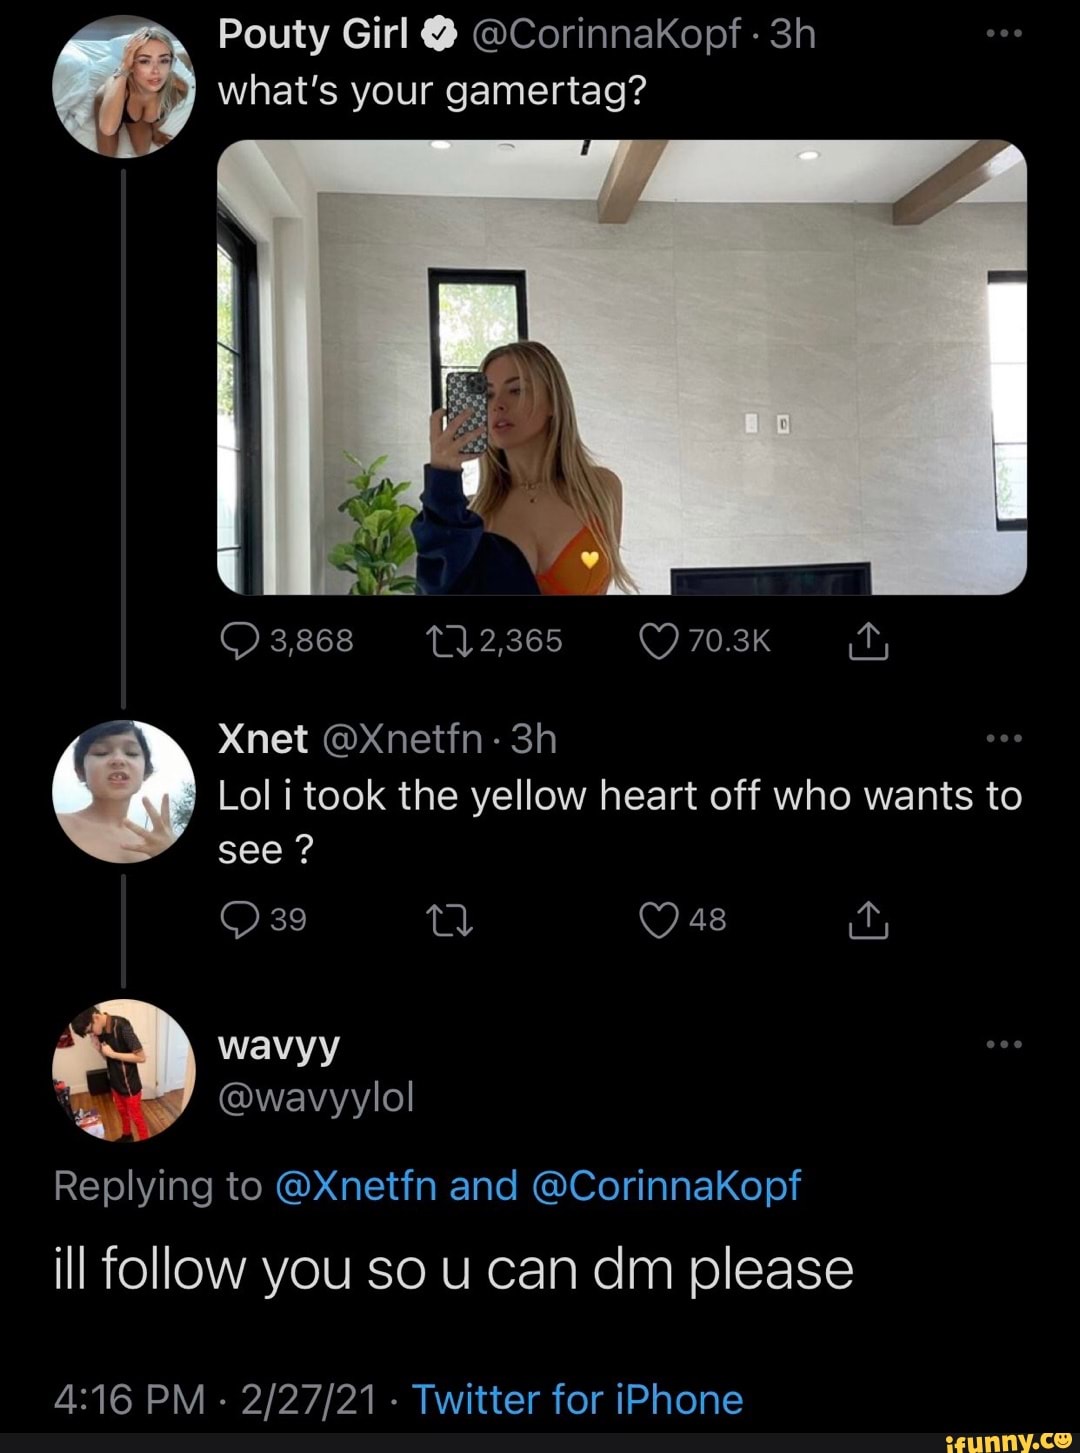The height and width of the screenshot is (1453, 1080).
Task: Share the Pouty Girl tweet
Action: 868,641
